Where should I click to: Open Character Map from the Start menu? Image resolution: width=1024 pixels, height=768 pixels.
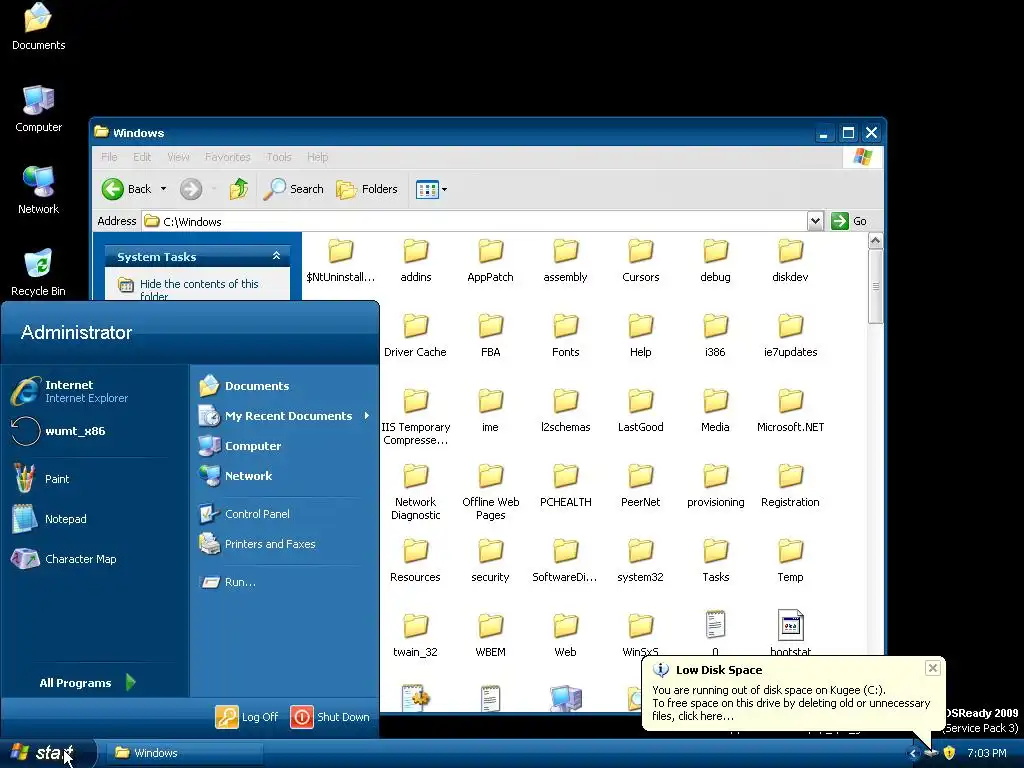64,559
